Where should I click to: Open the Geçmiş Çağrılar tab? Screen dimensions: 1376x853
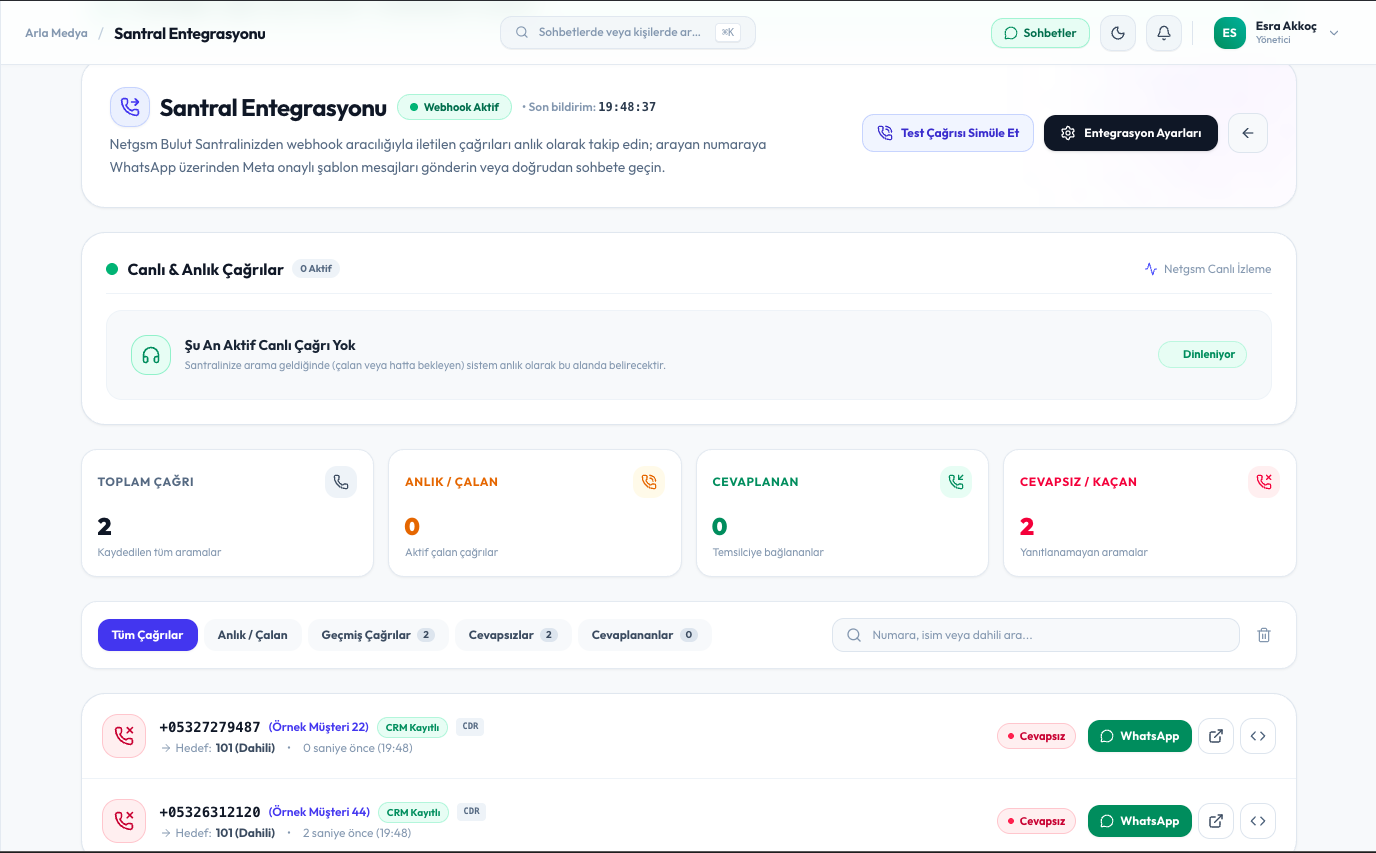point(378,635)
